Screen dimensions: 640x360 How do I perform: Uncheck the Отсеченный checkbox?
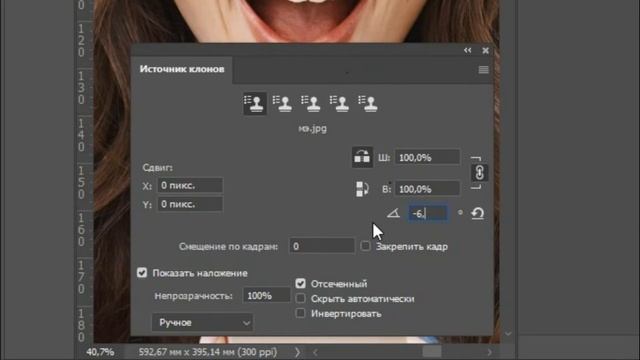click(300, 283)
